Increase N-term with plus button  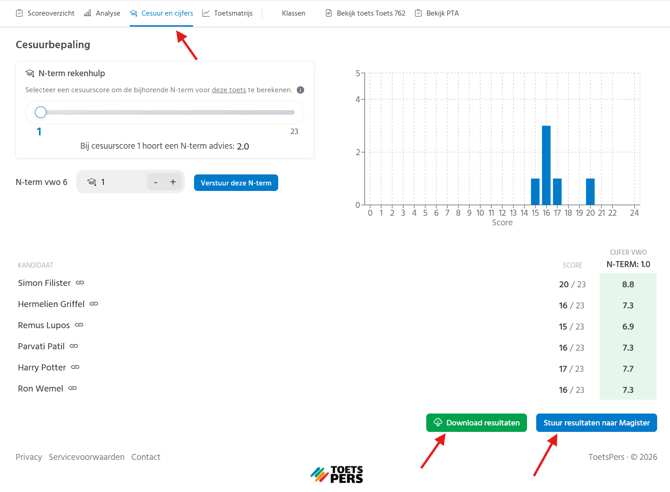(x=173, y=182)
